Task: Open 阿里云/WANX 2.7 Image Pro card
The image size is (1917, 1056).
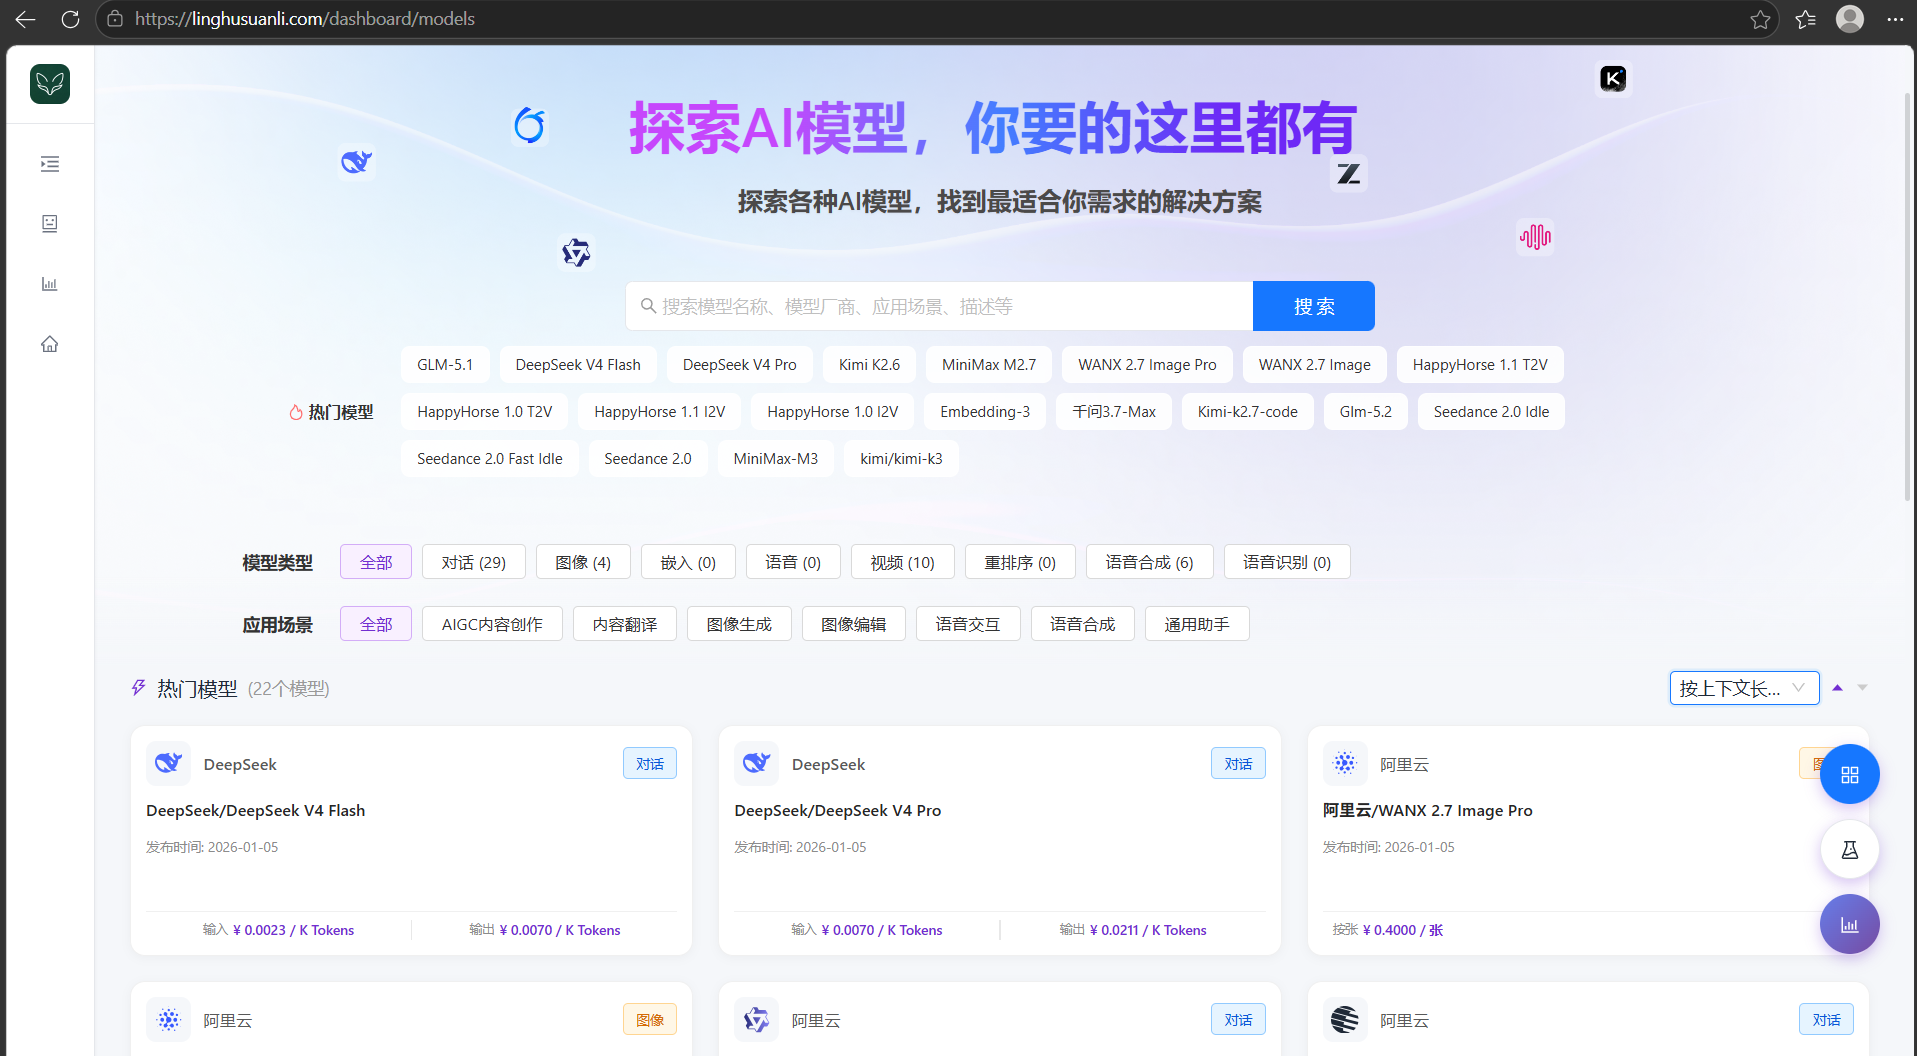Action: (1588, 840)
